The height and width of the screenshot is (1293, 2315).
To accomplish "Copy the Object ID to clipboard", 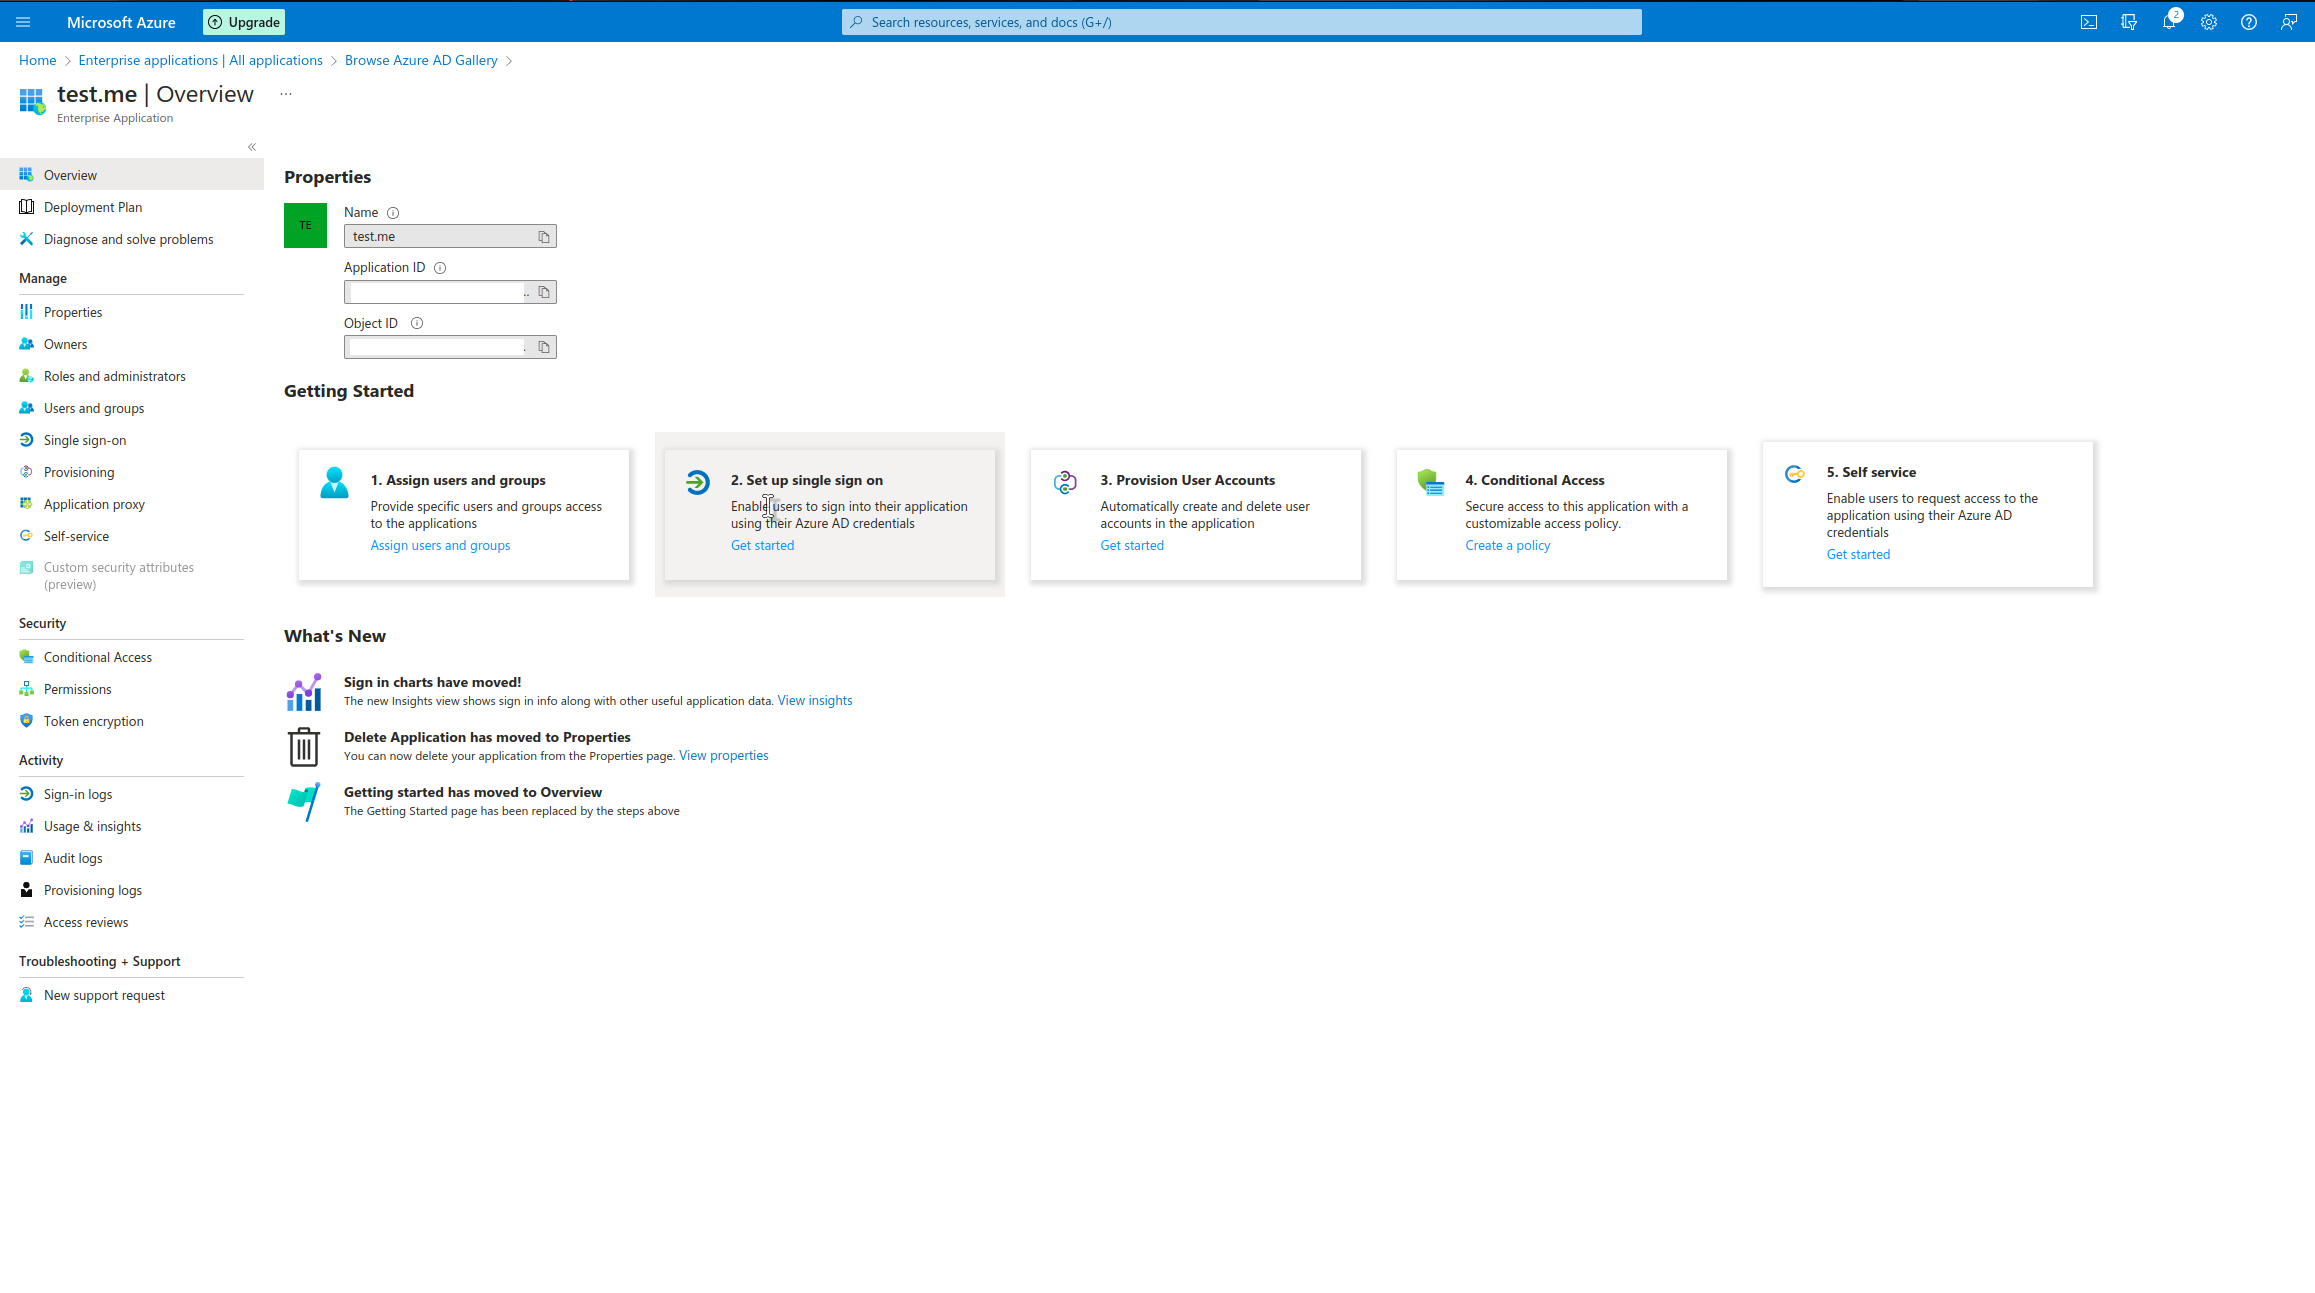I will [544, 347].
